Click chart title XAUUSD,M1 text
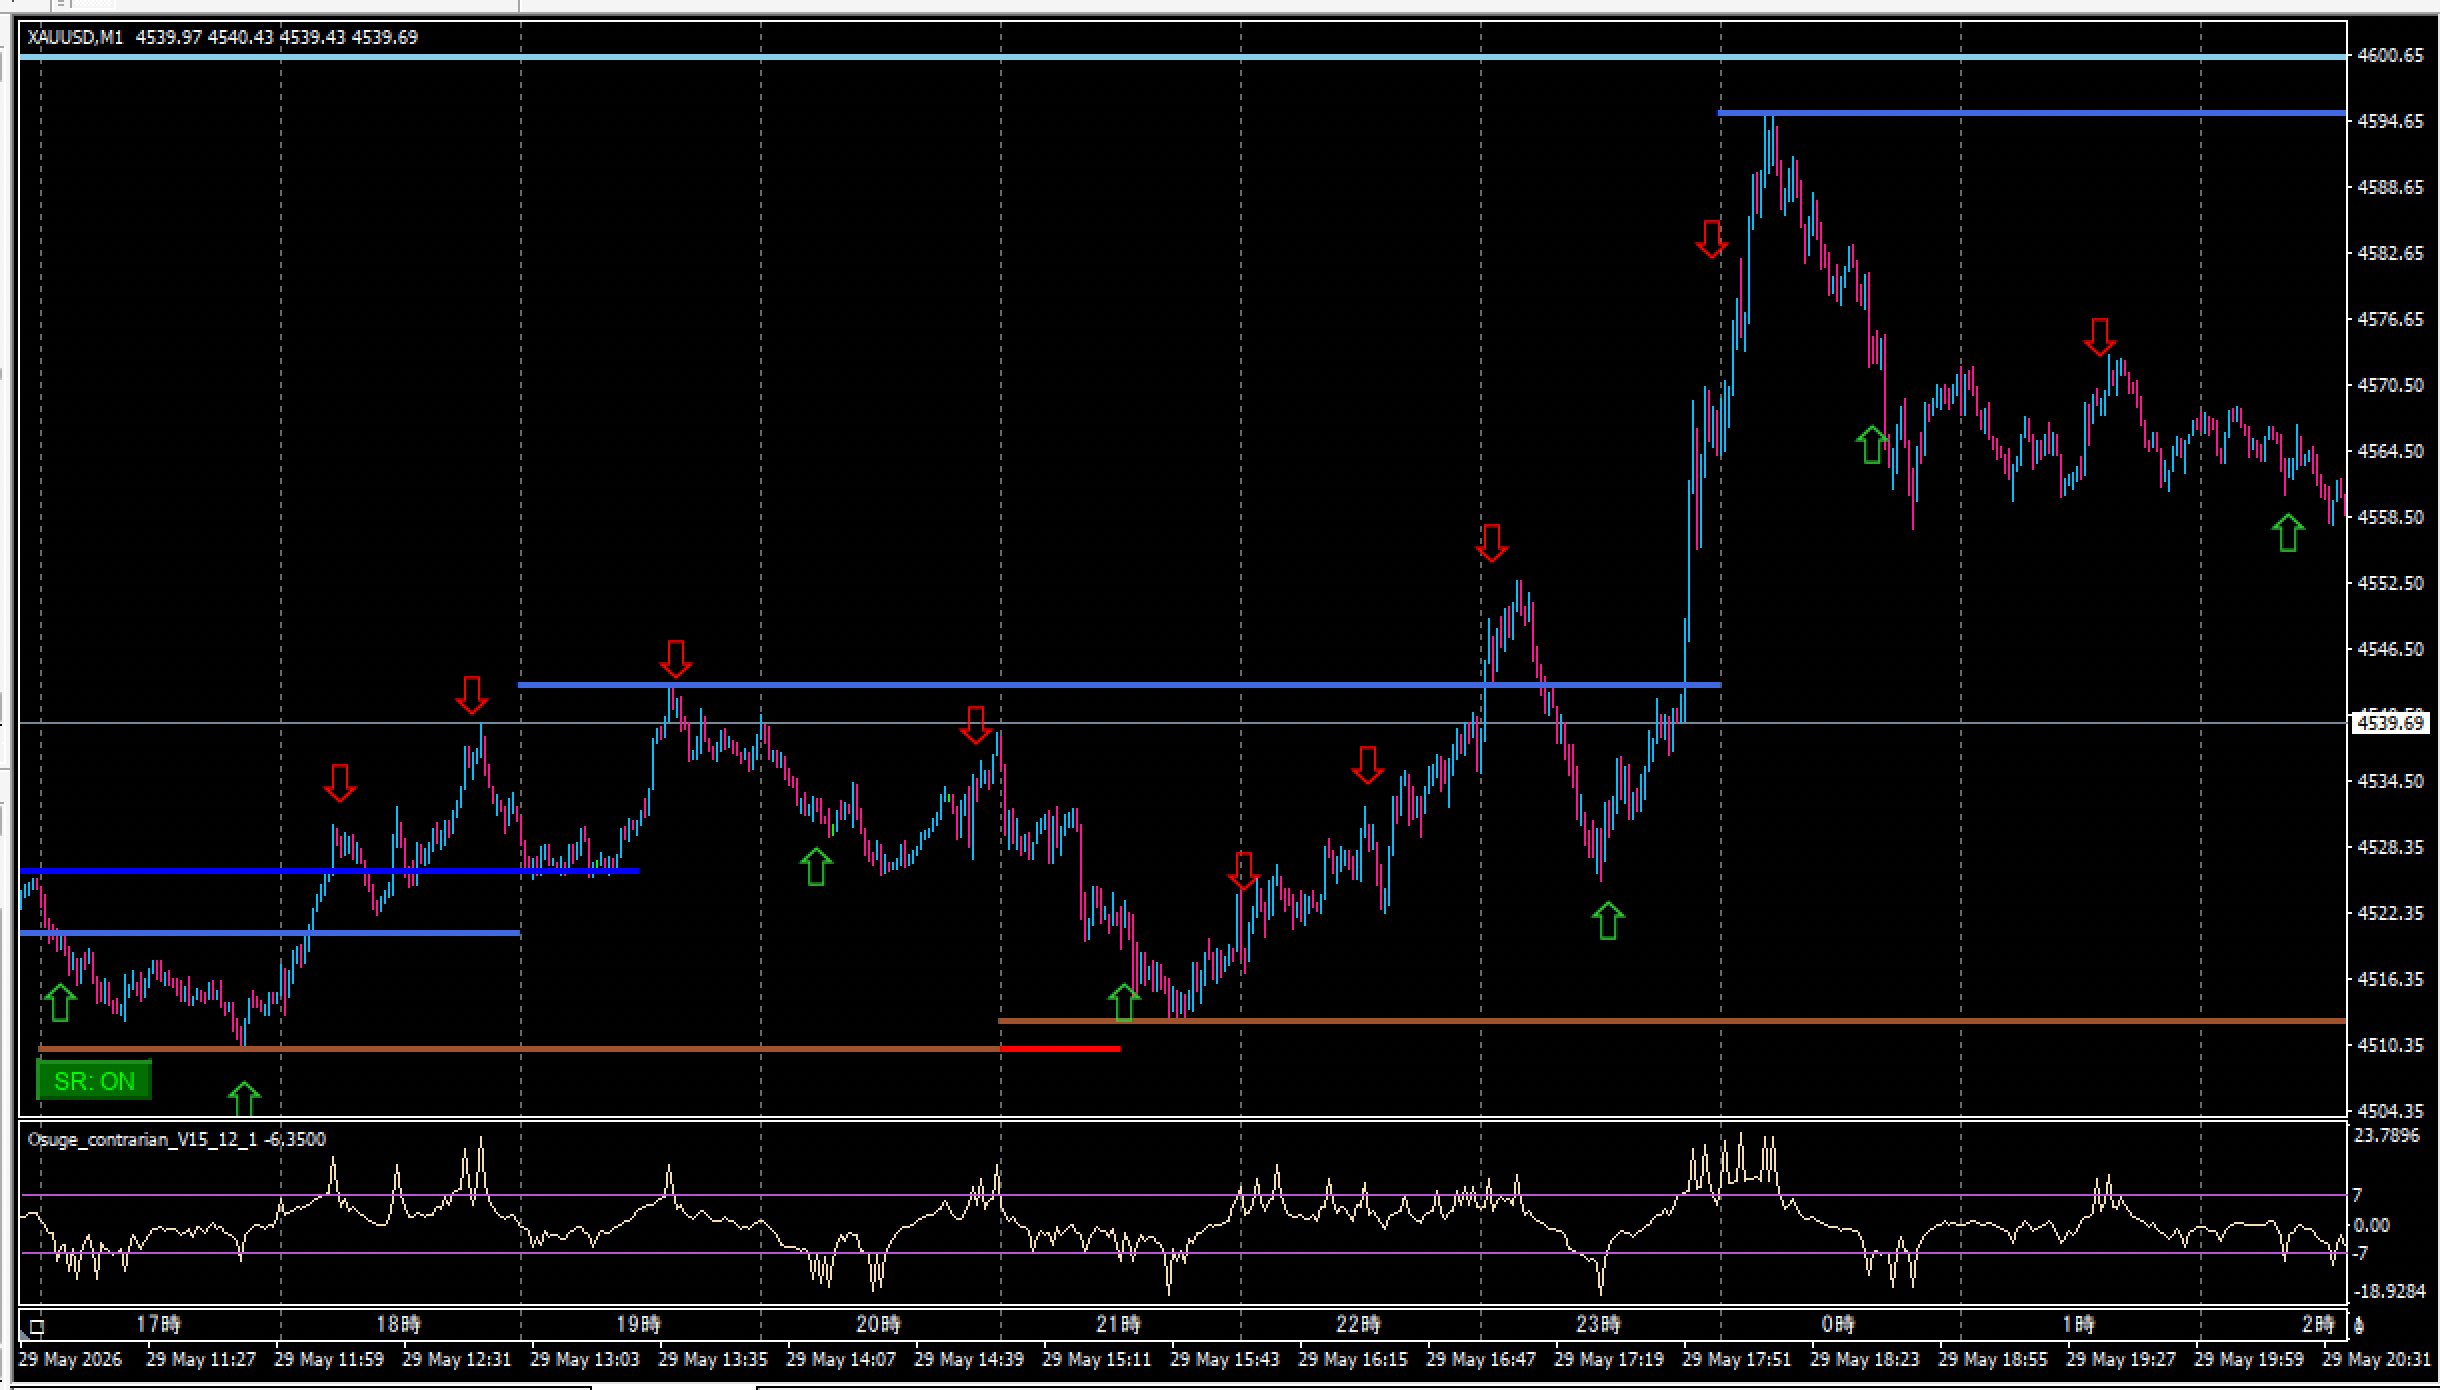 (x=76, y=37)
